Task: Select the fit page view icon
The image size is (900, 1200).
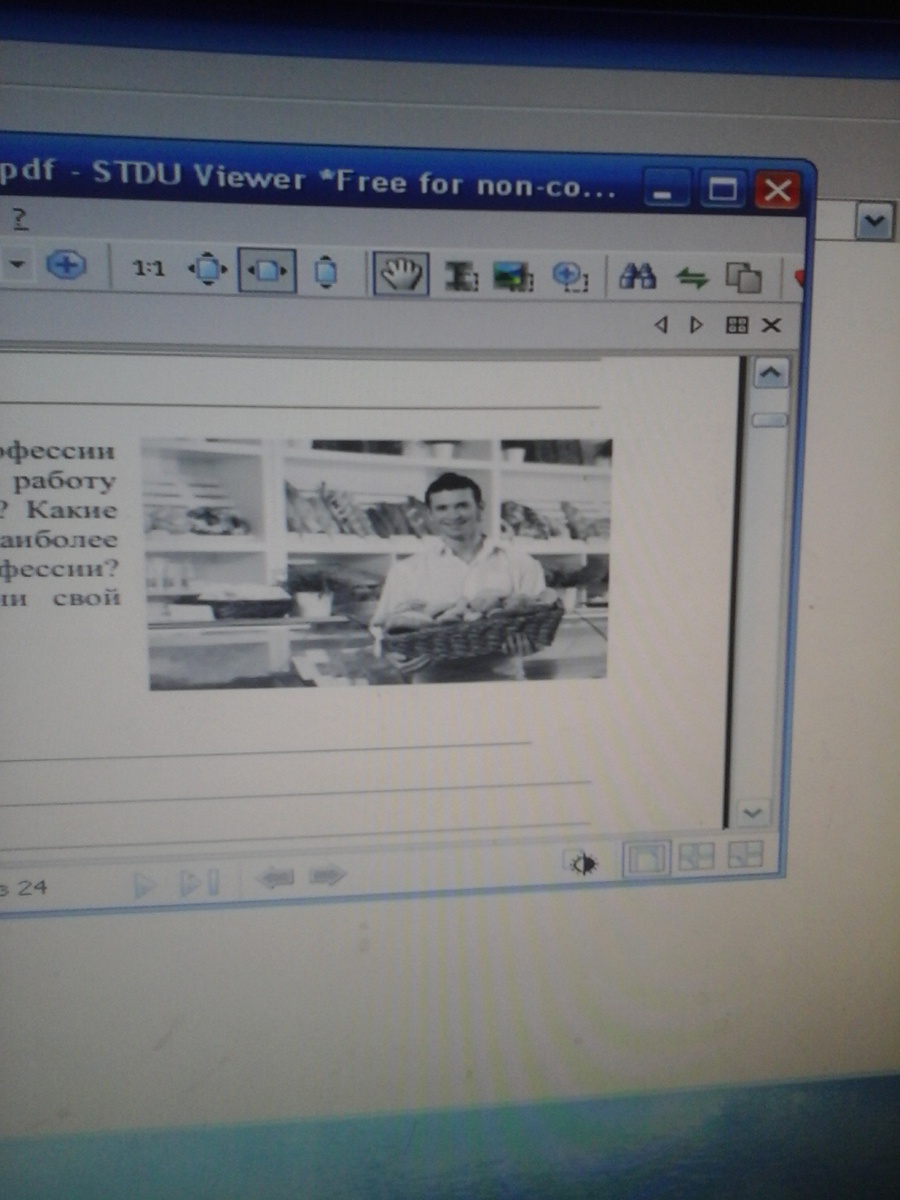Action: 208,270
